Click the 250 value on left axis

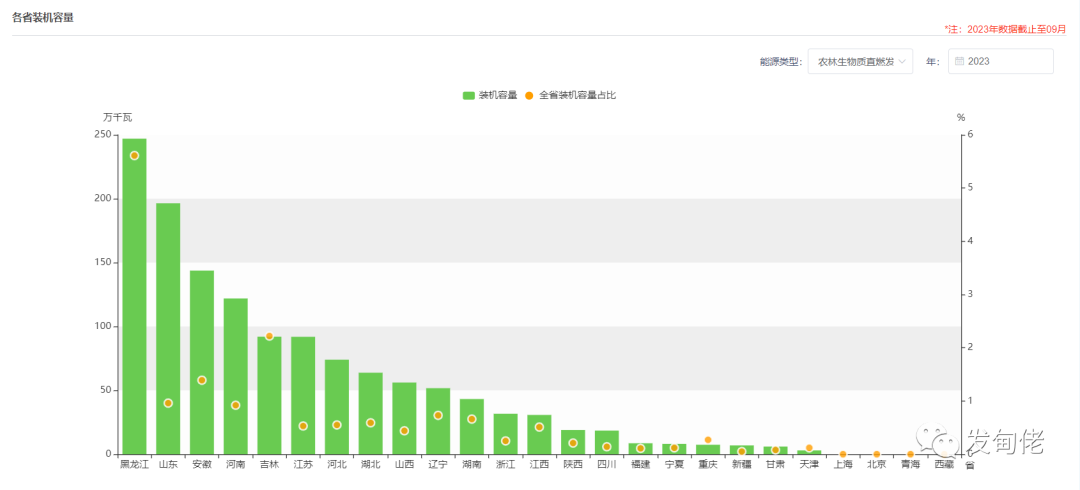(103, 135)
